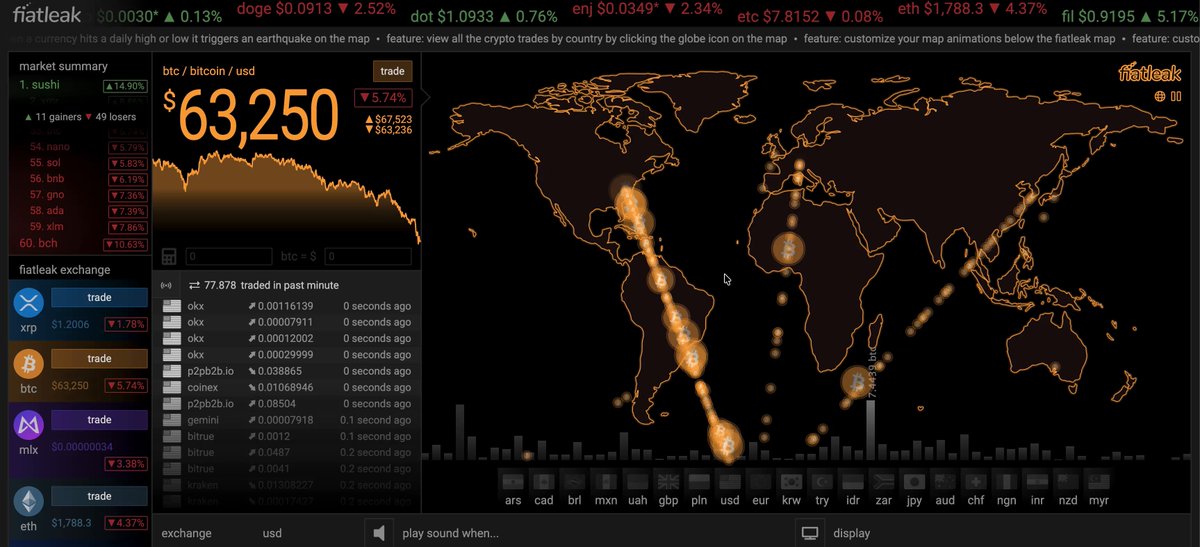Open the display settings label

pyautogui.click(x=851, y=533)
